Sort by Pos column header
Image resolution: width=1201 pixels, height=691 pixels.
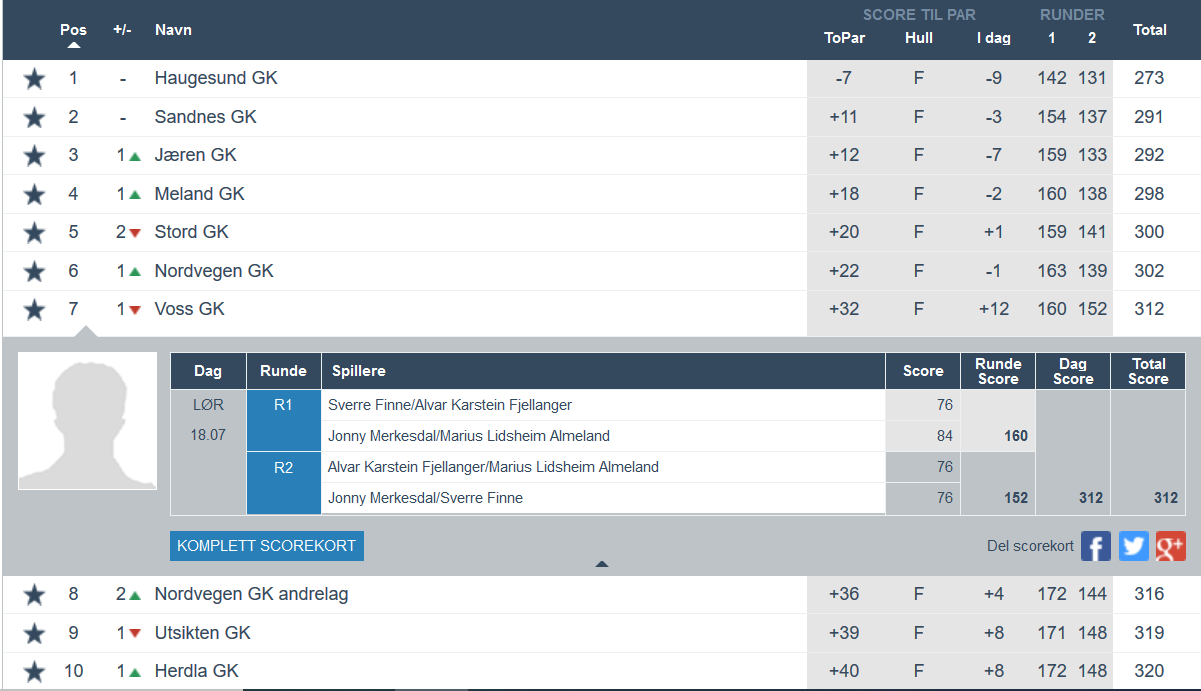pyautogui.click(x=73, y=31)
